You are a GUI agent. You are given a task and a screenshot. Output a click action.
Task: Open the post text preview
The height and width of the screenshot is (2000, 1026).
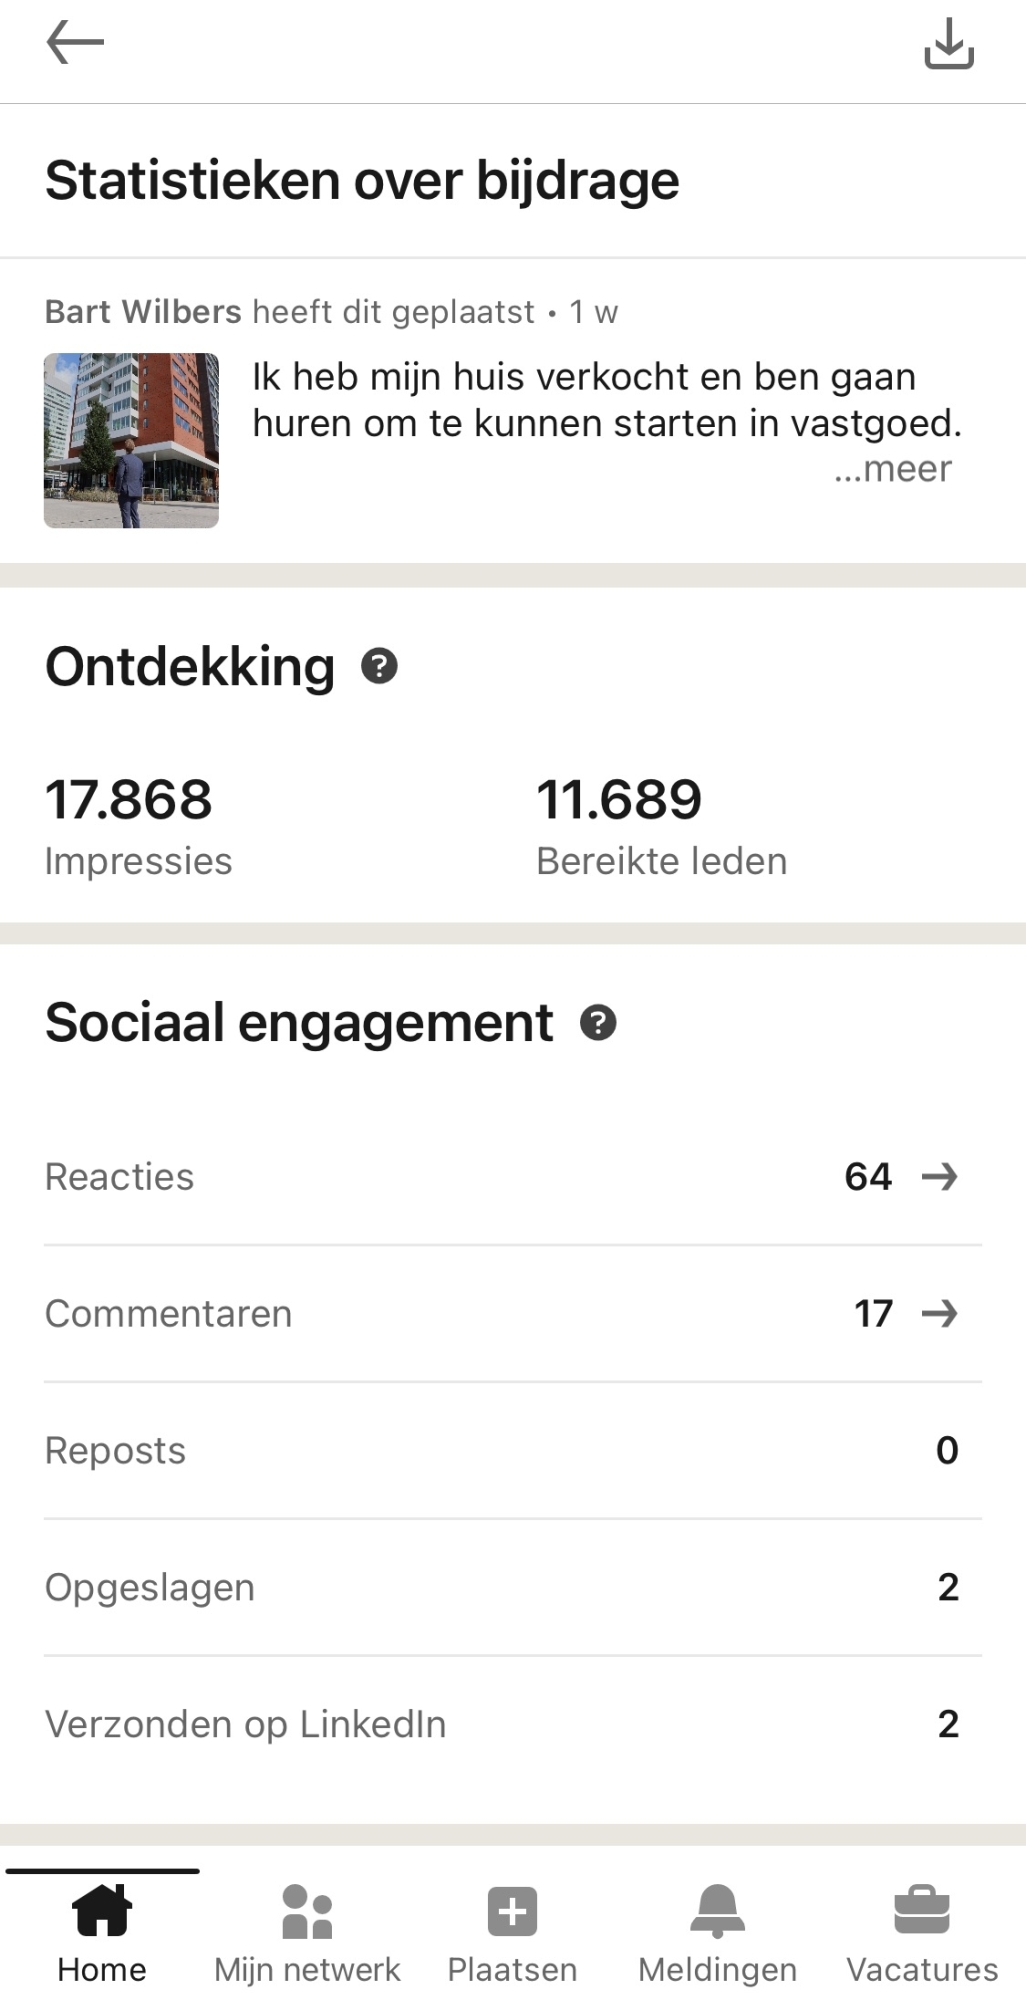click(x=606, y=400)
